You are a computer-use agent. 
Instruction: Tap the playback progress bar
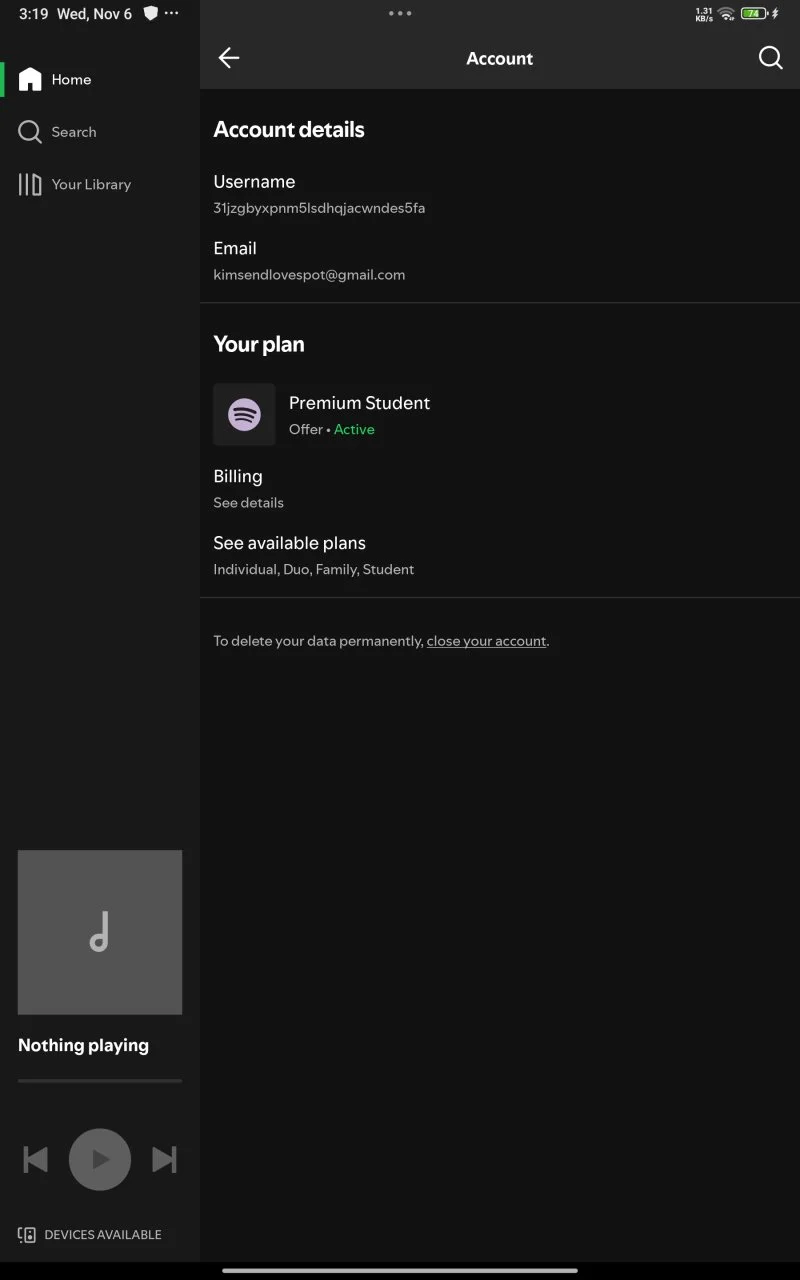[100, 1081]
